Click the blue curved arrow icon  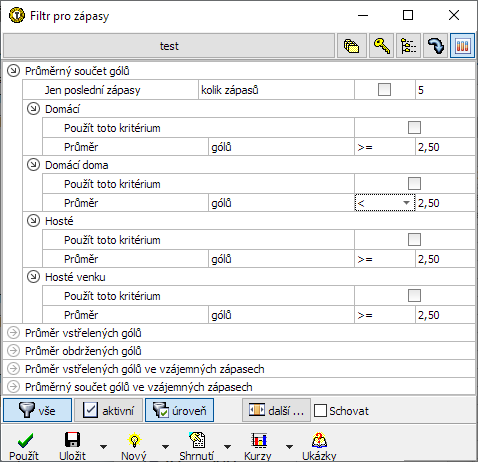(435, 46)
